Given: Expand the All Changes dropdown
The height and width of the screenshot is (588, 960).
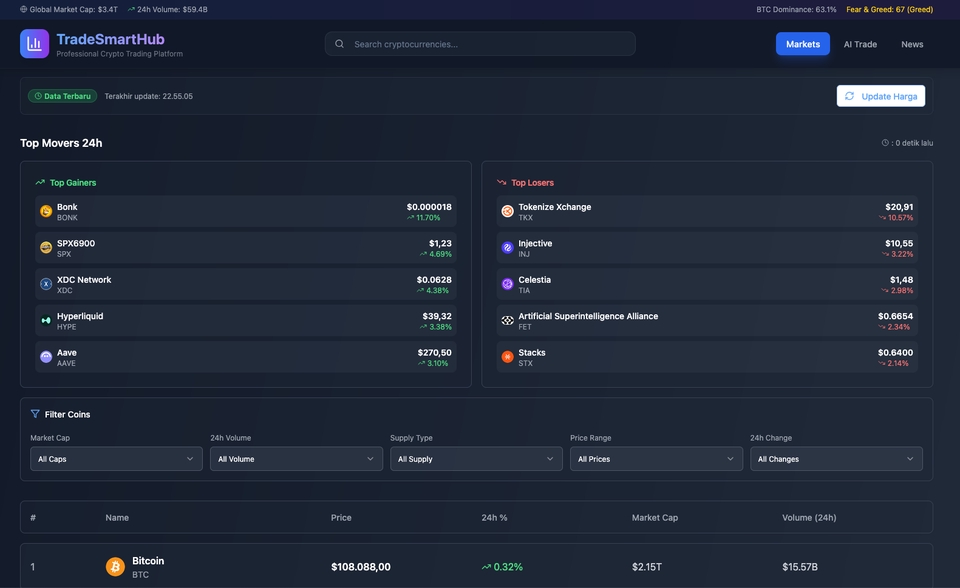Looking at the screenshot, I should 837,458.
